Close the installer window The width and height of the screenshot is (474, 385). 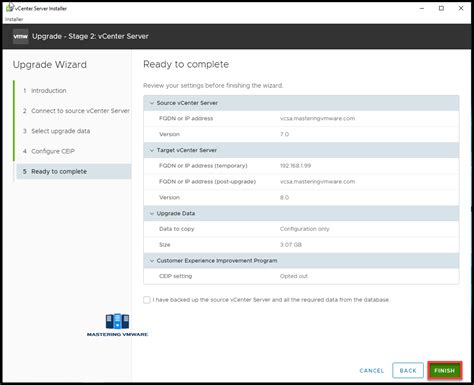click(461, 8)
